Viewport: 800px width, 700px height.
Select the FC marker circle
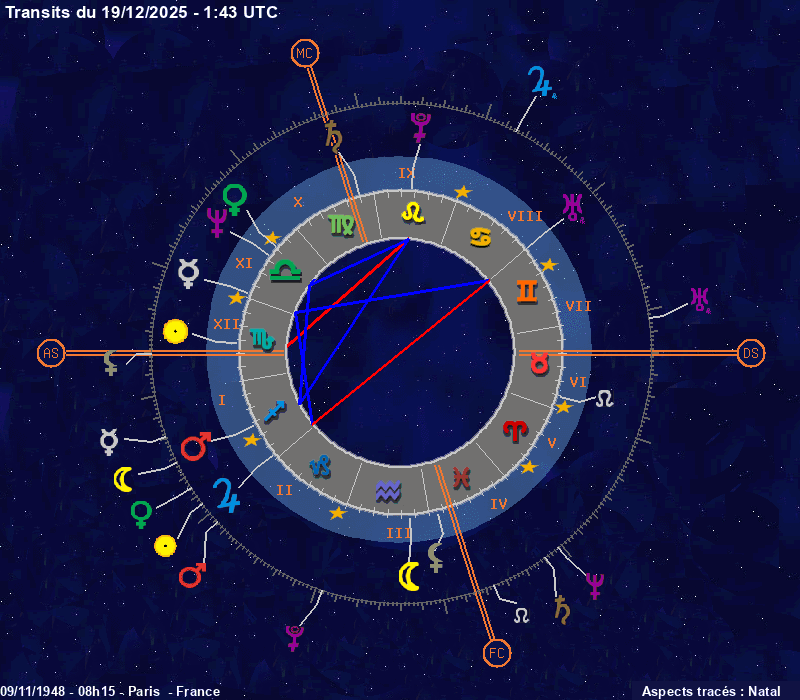(496, 654)
